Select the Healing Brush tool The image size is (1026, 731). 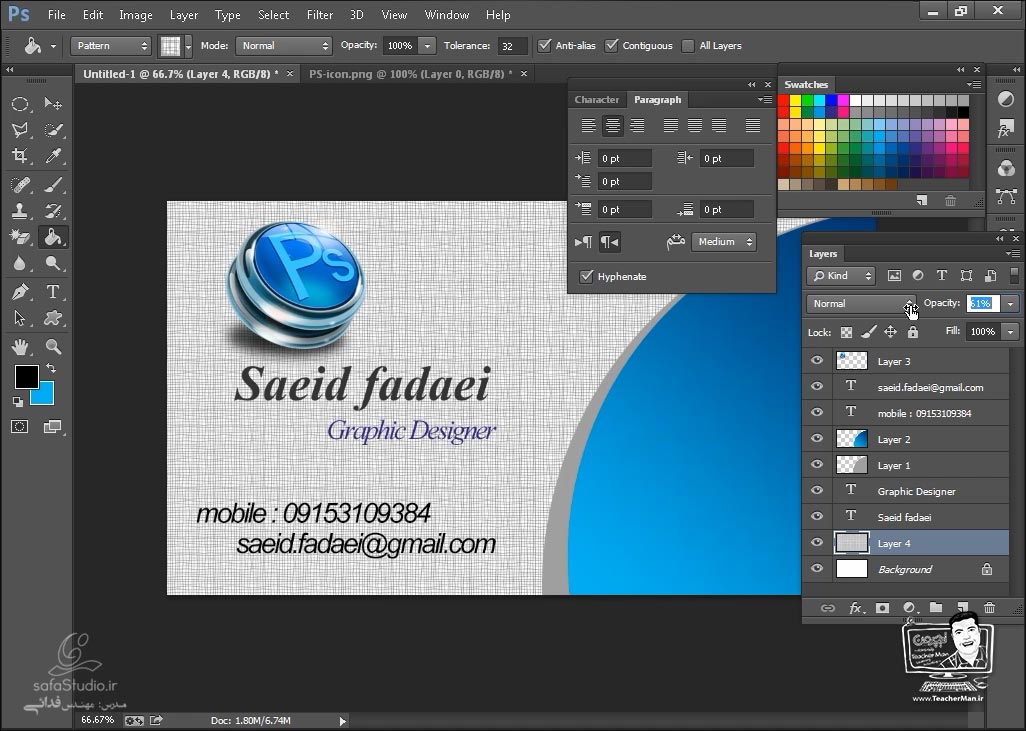coord(20,185)
